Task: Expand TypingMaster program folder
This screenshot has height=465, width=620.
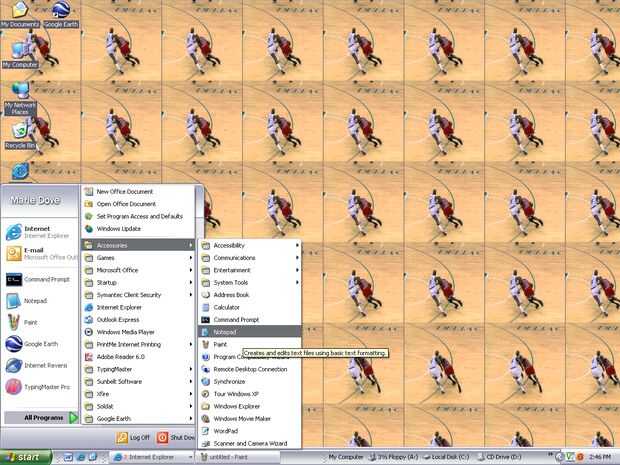Action: pos(138,369)
